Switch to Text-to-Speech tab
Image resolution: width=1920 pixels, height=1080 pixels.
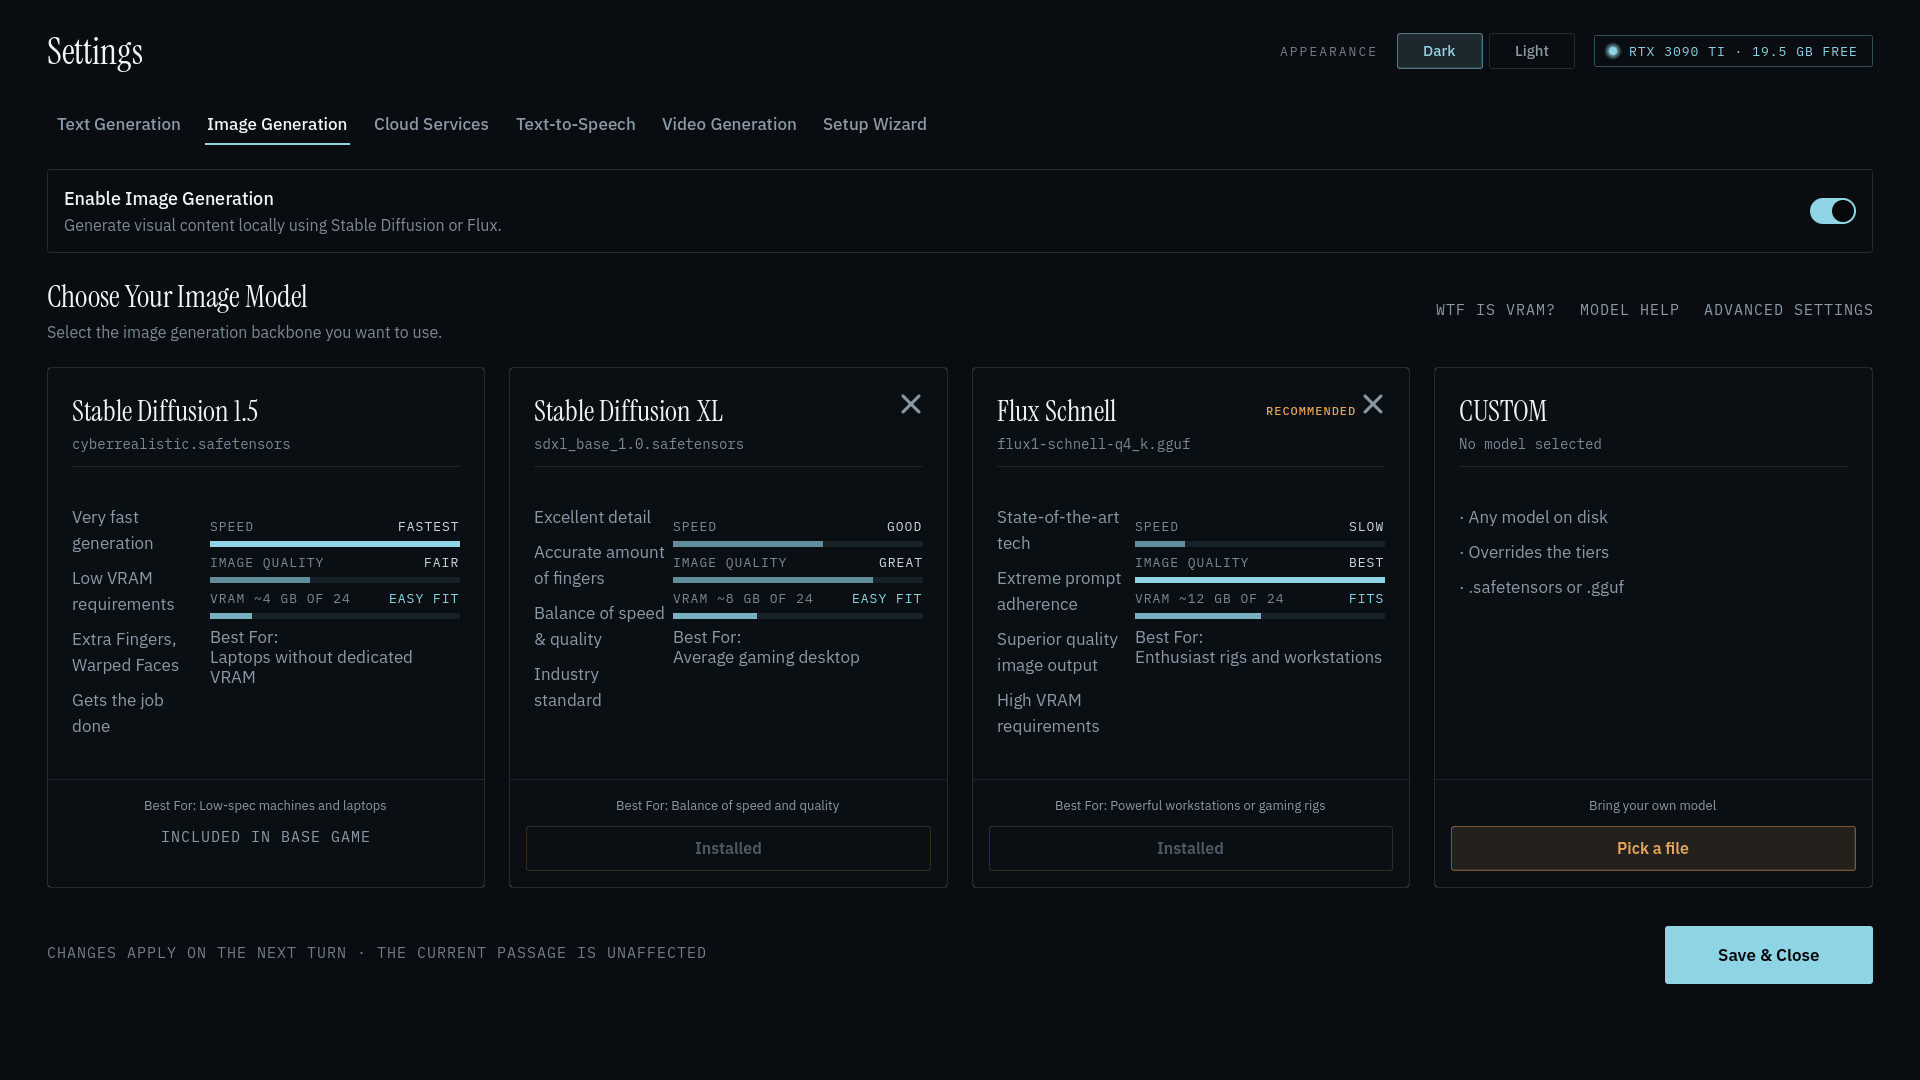click(x=576, y=124)
